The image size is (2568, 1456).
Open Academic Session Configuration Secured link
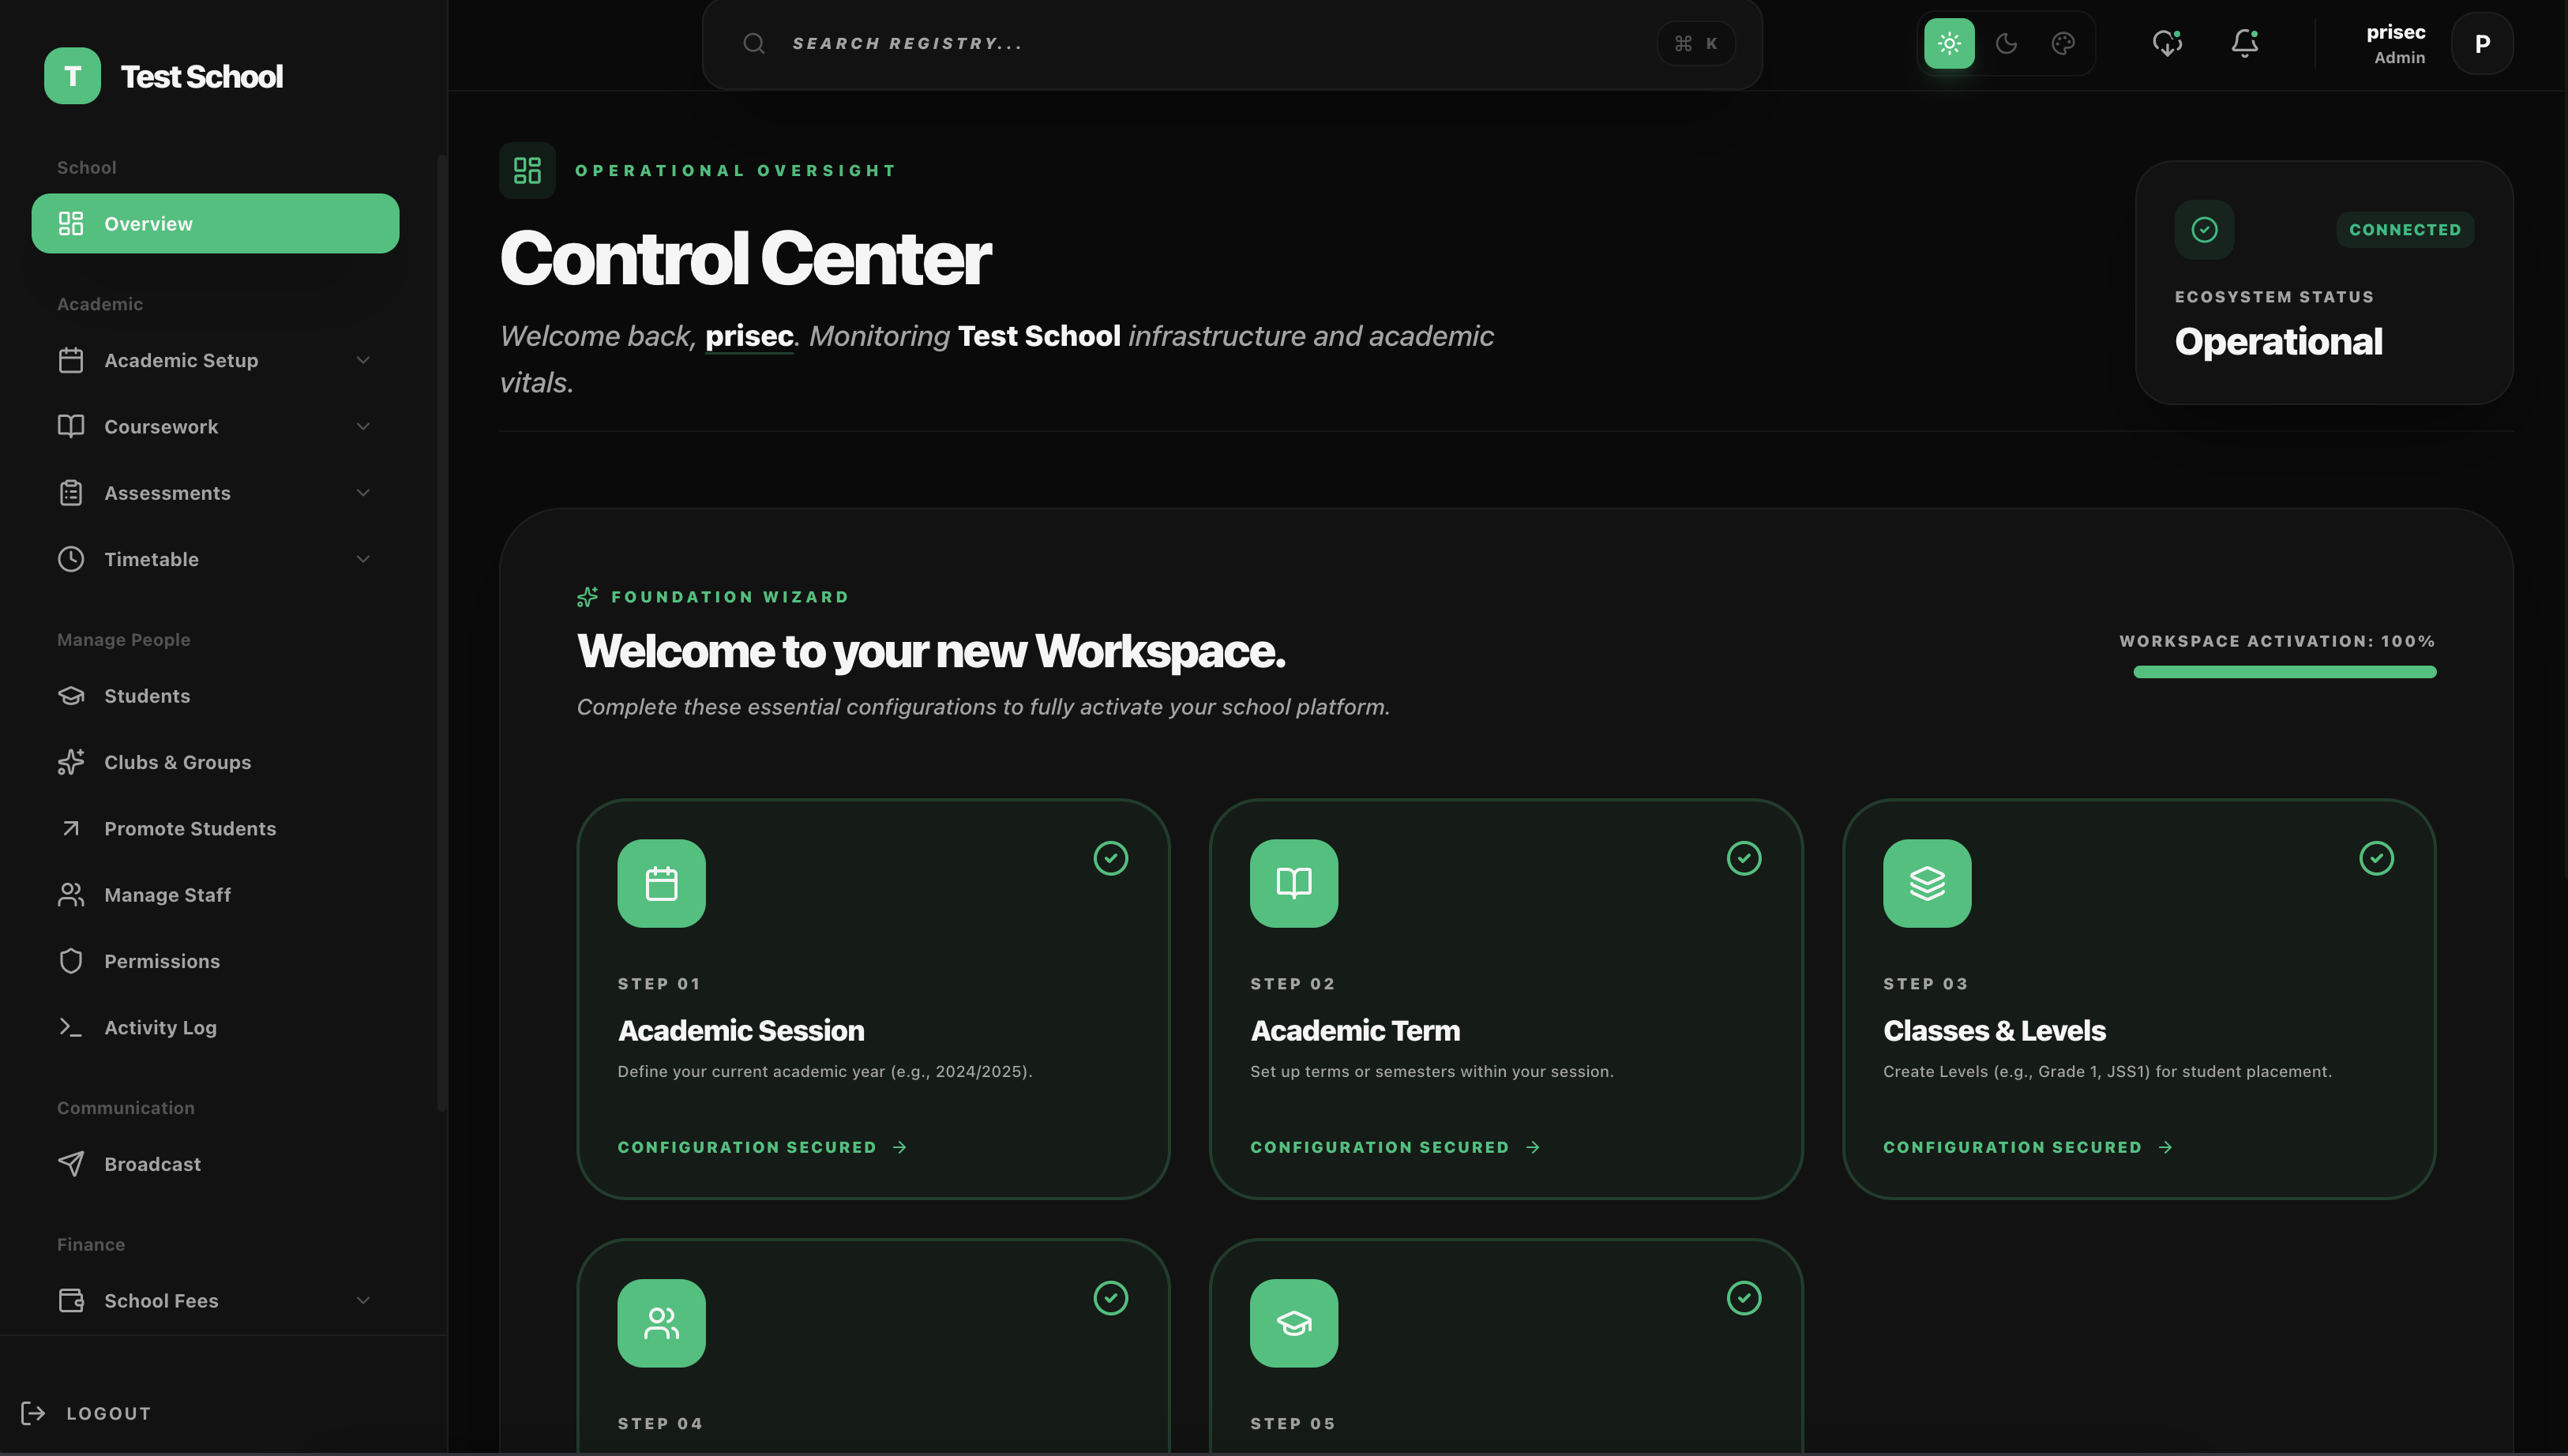pyautogui.click(x=762, y=1147)
